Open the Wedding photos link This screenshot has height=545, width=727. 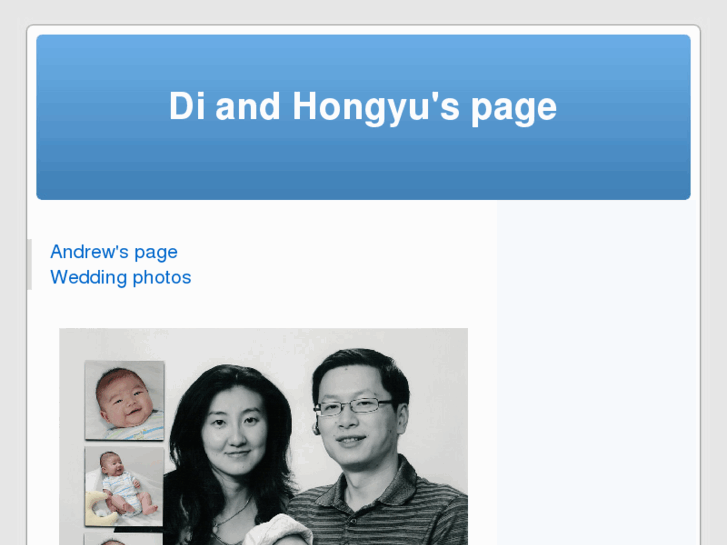(x=121, y=277)
